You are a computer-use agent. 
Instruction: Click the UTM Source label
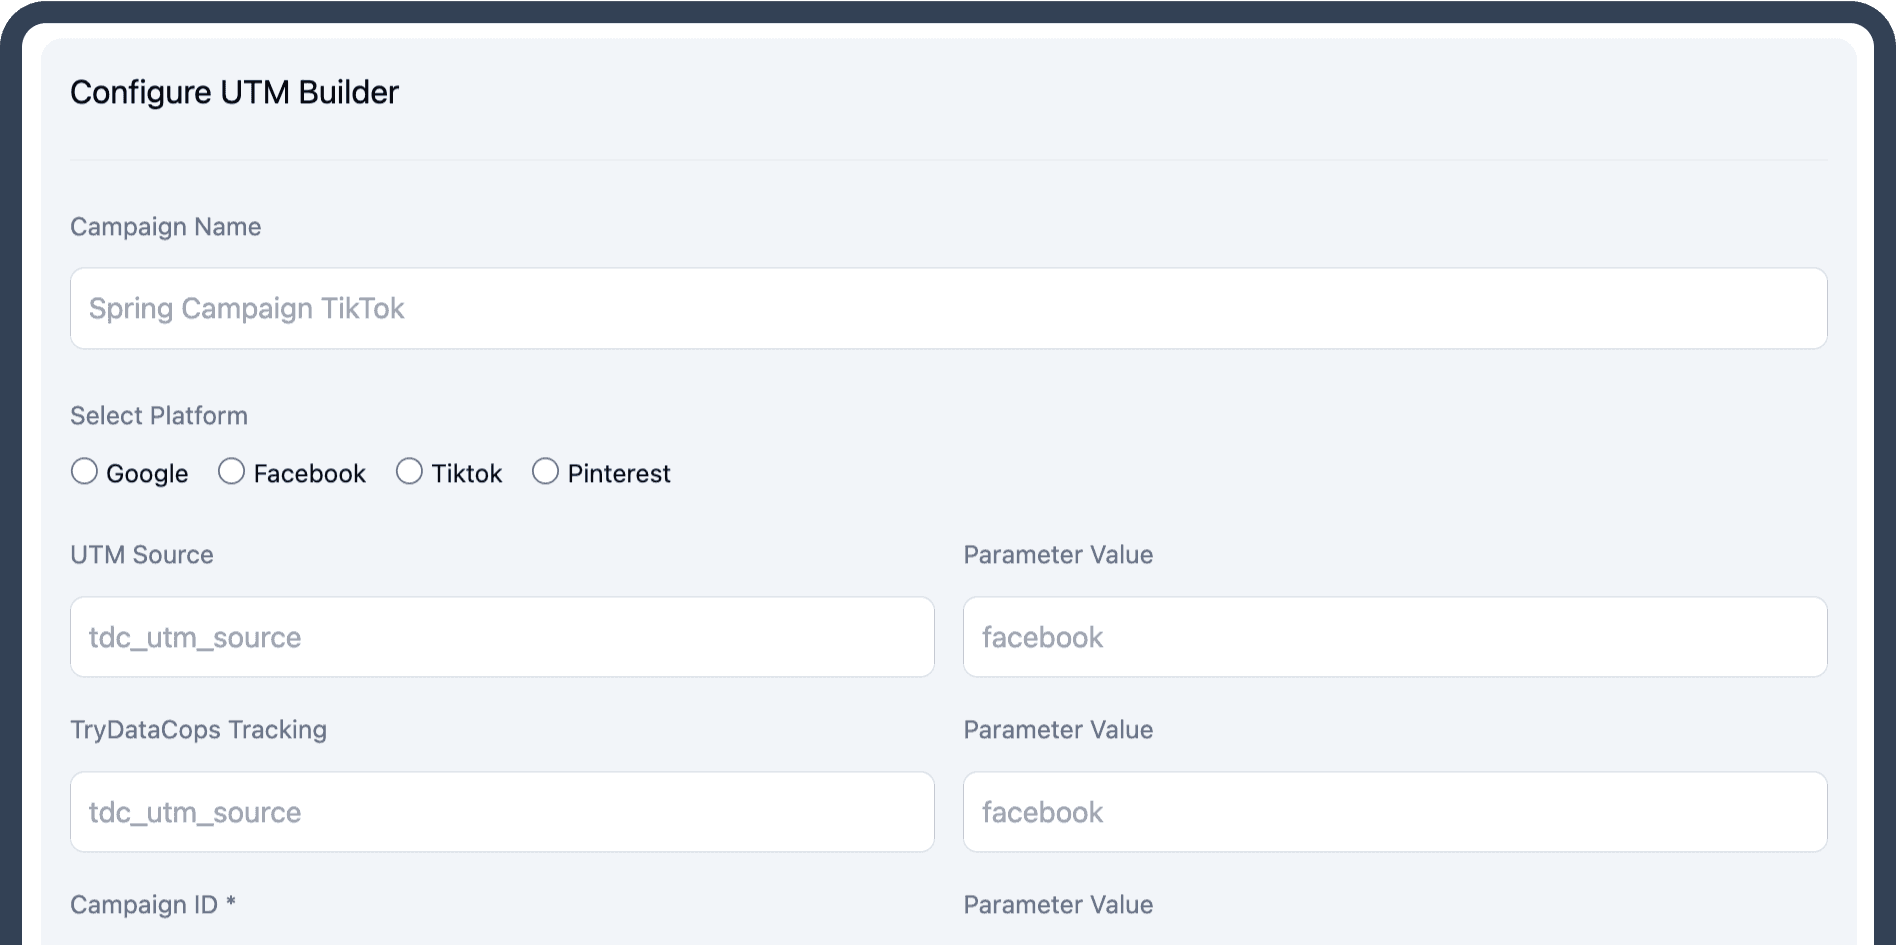coord(142,555)
